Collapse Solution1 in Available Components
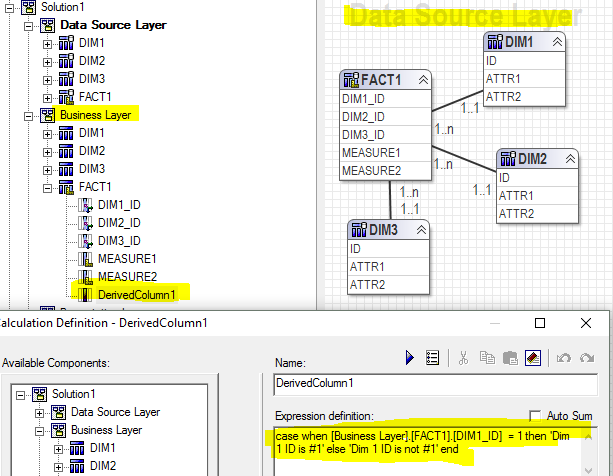Image resolution: width=613 pixels, height=476 pixels. 20,395
